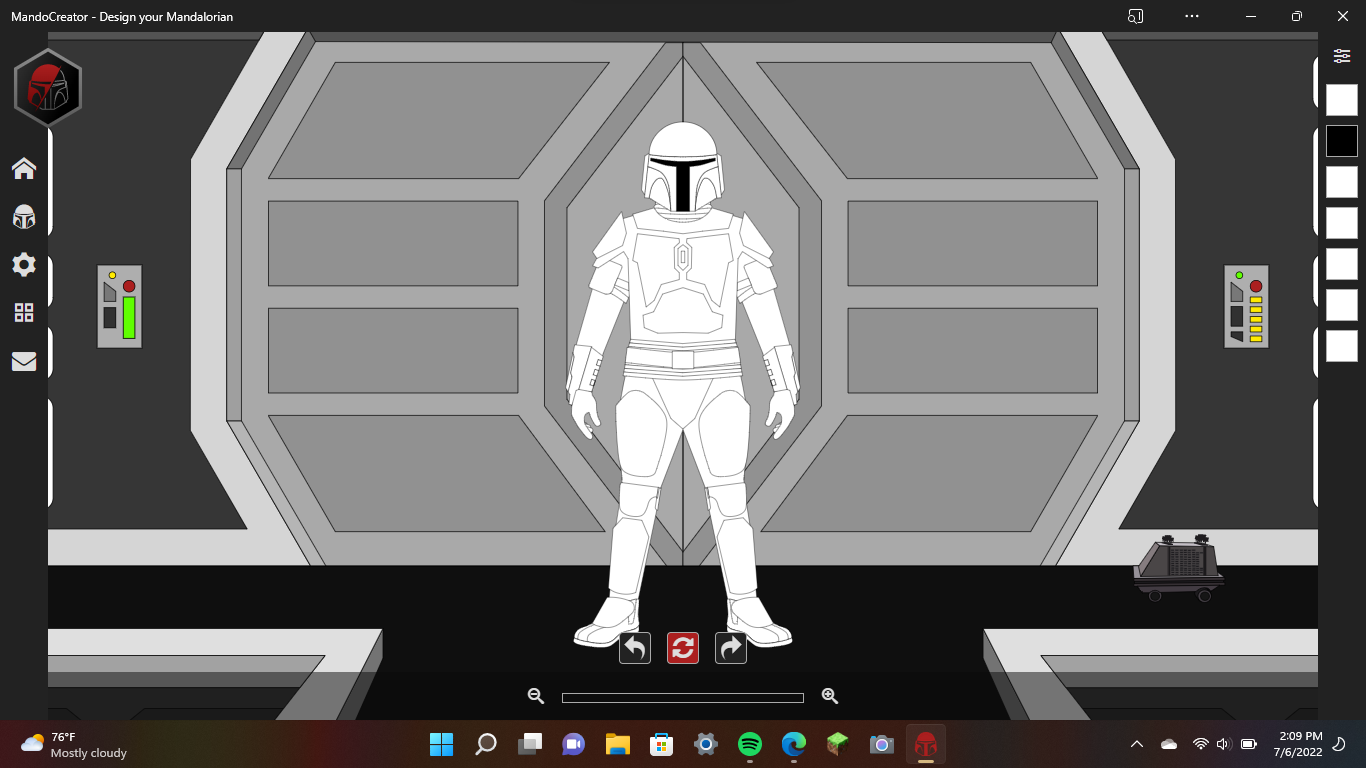The height and width of the screenshot is (768, 1366).
Task: Open File Explorer from the taskbar
Action: 617,744
